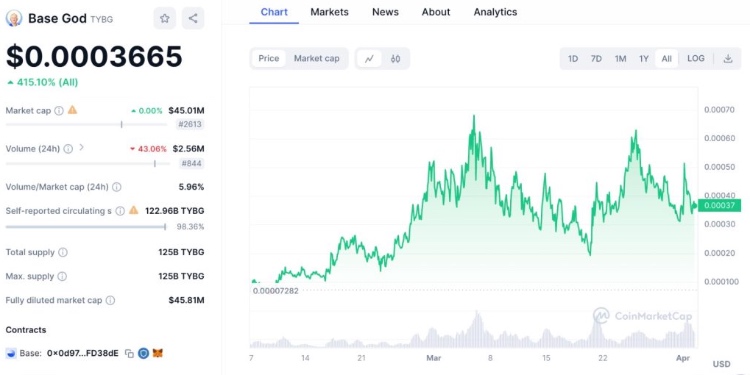
Task: Select the 1Y time range button
Action: click(x=644, y=59)
